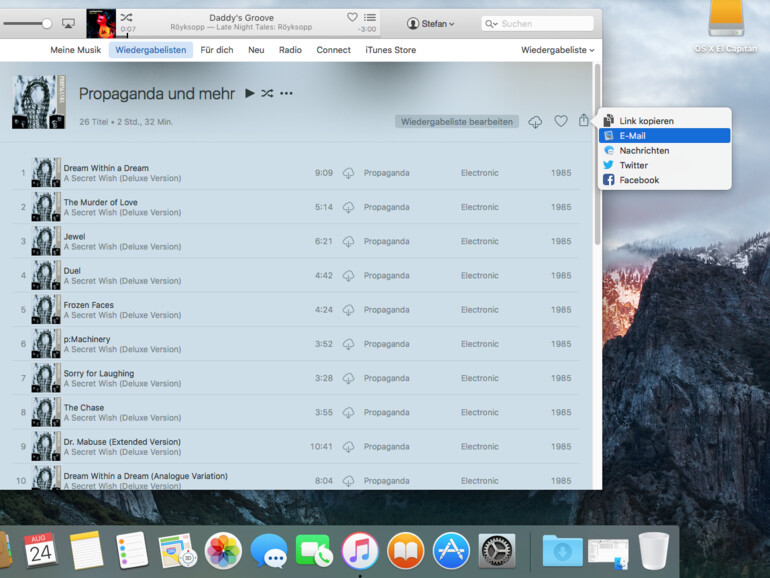The width and height of the screenshot is (770, 578).
Task: Click the now-playing album artwork thumbnail
Action: [101, 24]
